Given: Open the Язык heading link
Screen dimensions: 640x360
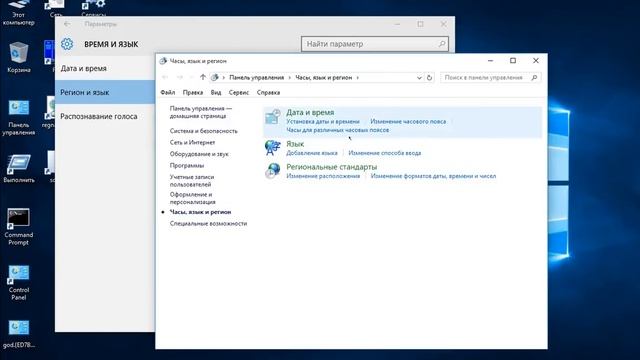Looking at the screenshot, I should point(295,144).
